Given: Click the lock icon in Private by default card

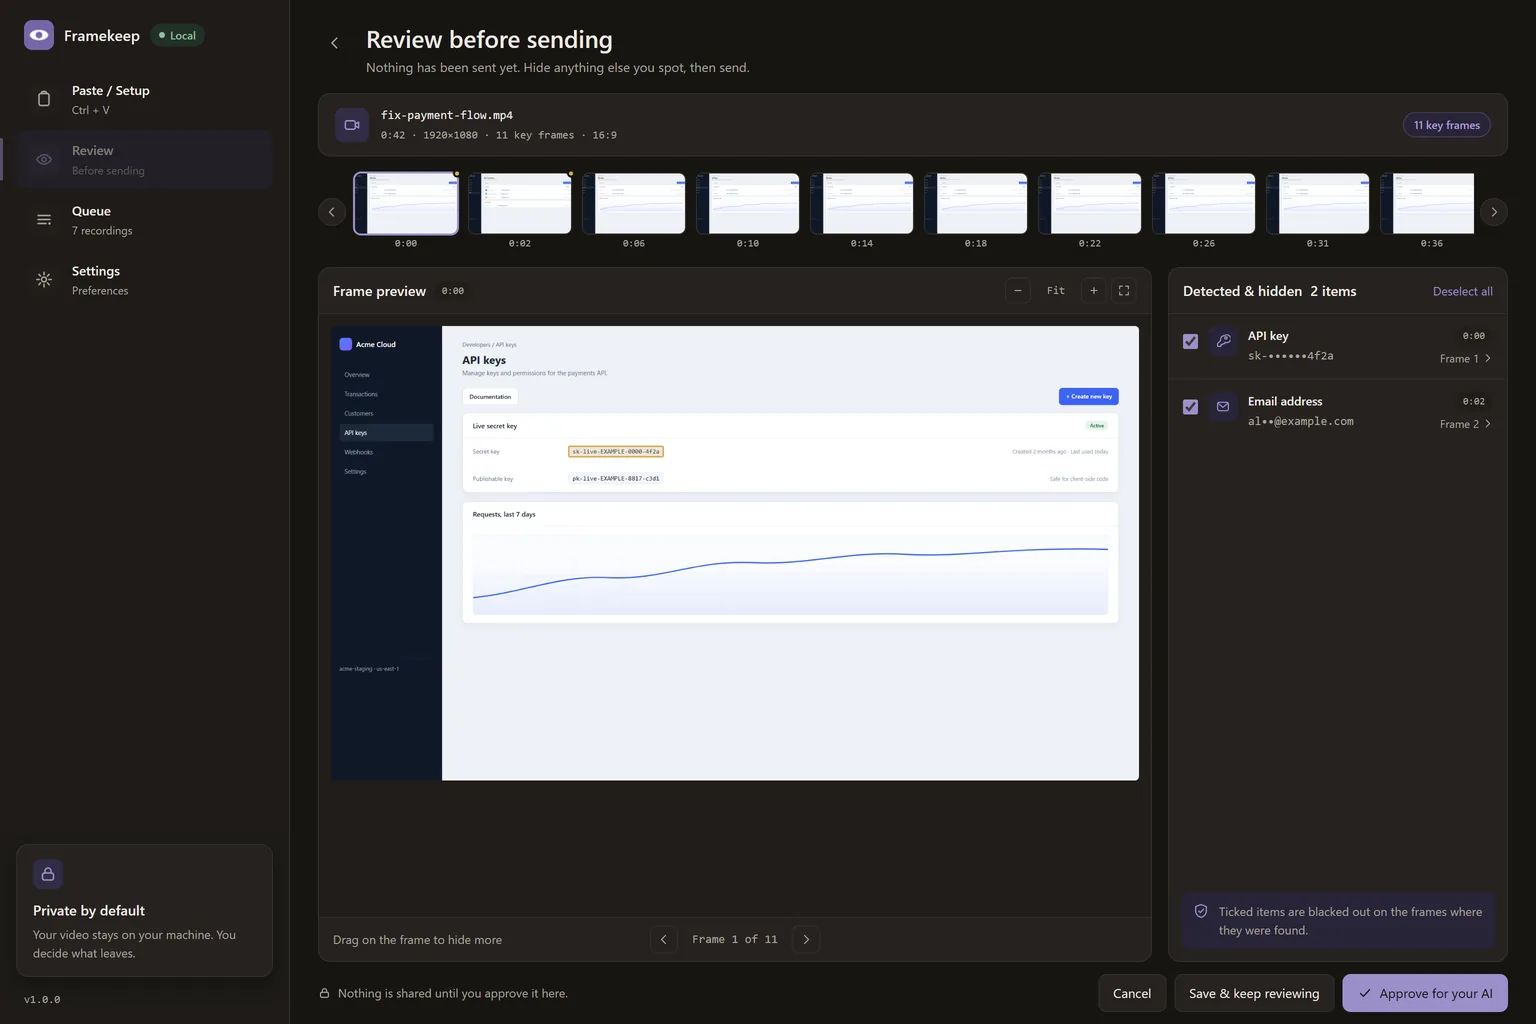Looking at the screenshot, I should click(48, 874).
